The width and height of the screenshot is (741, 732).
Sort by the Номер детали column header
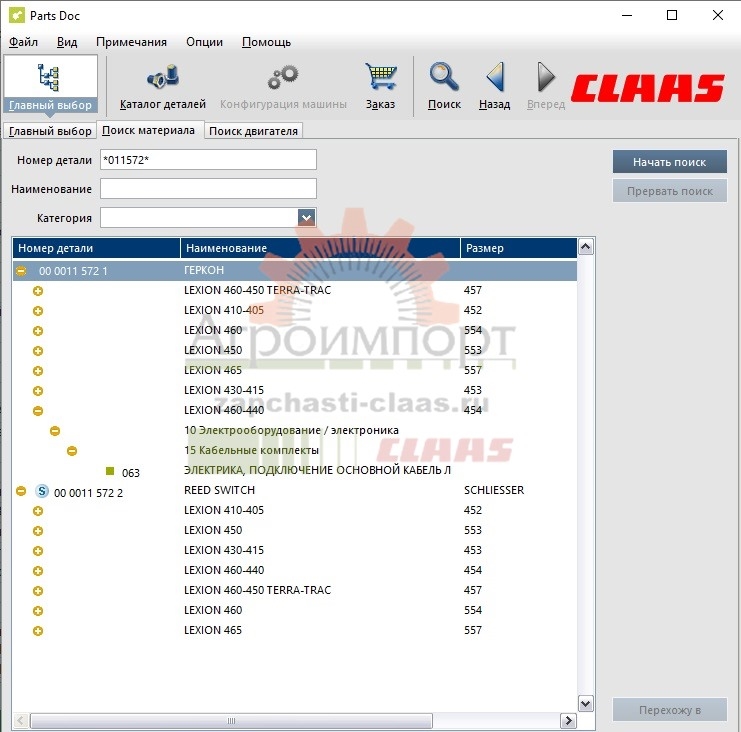96,248
